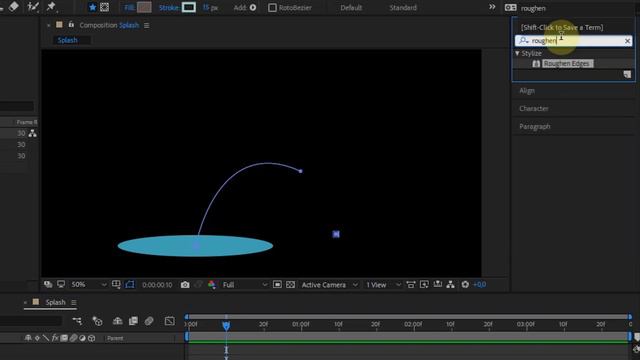Open the Character panel
Screen dimensions: 640x360
pyautogui.click(x=534, y=109)
